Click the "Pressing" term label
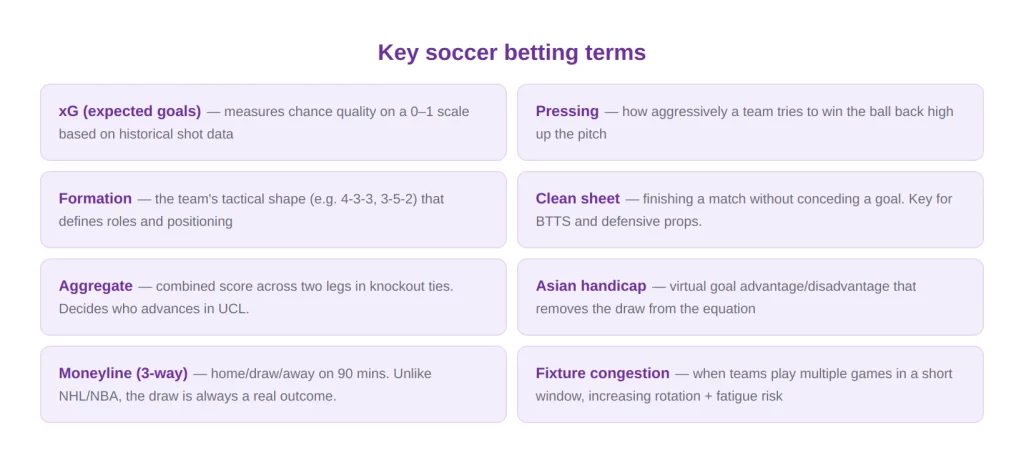This screenshot has width=1024, height=463. click(567, 111)
